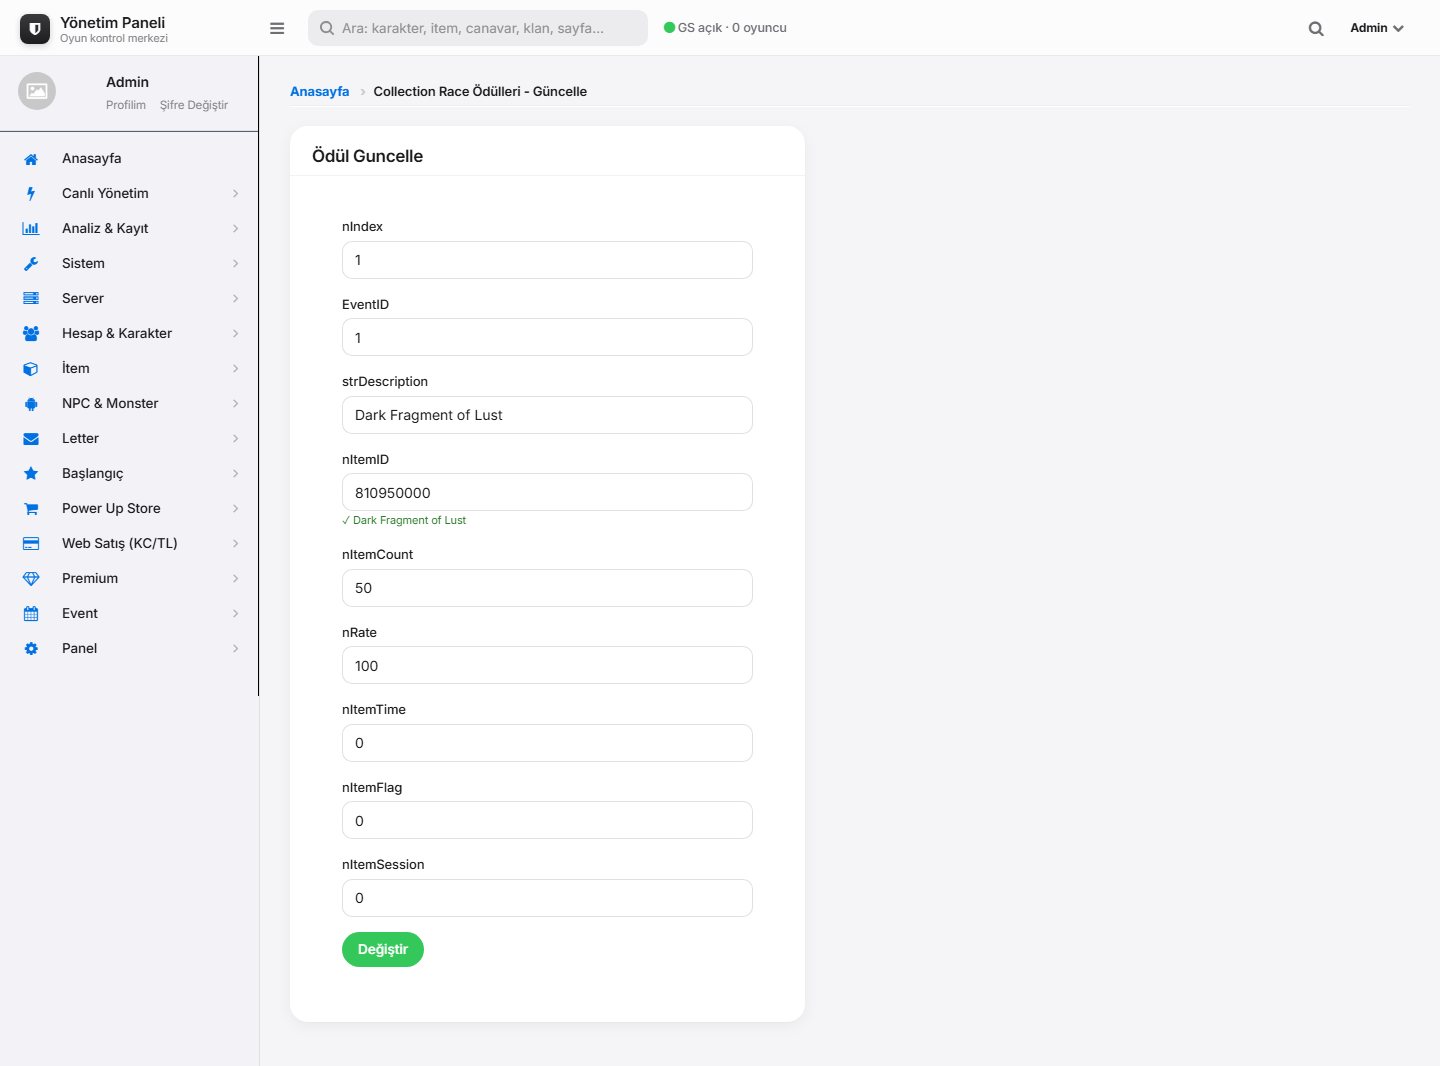Click the Anasayfa home icon in sidebar
Image resolution: width=1440 pixels, height=1066 pixels.
31,159
